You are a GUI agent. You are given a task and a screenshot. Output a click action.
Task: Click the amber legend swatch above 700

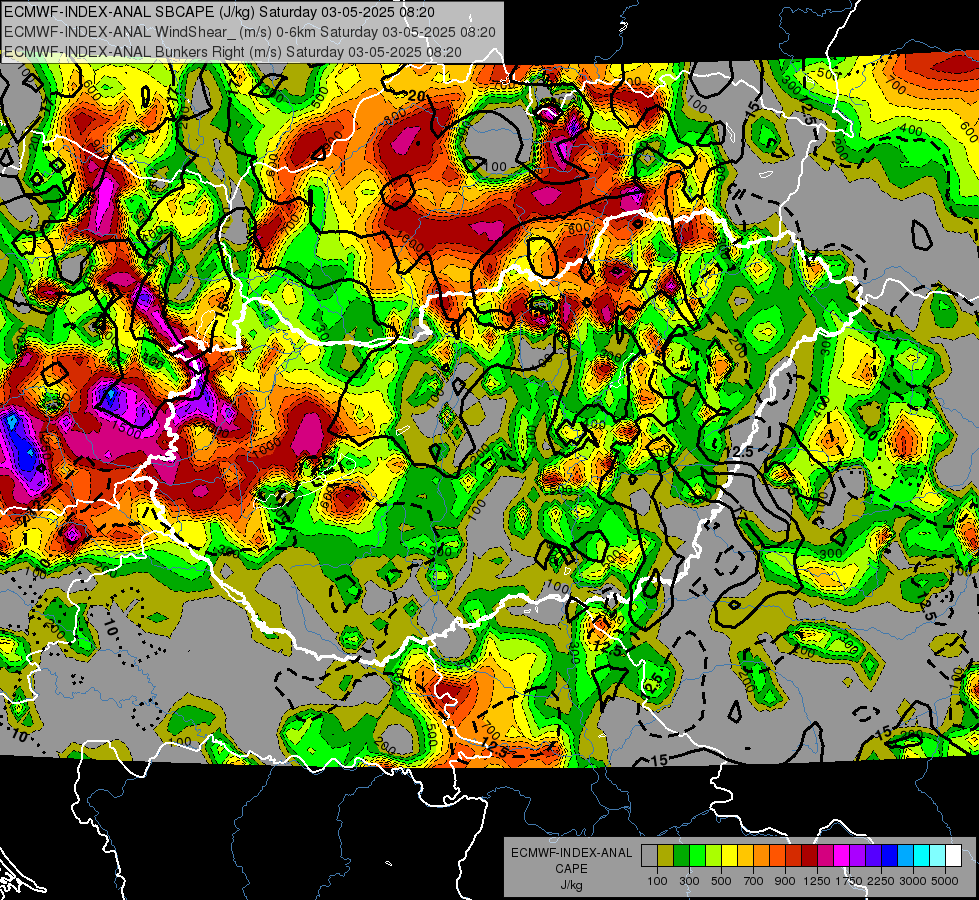746,856
